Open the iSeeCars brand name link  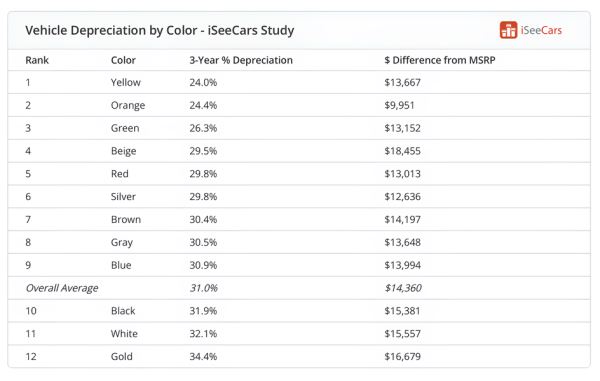click(541, 30)
